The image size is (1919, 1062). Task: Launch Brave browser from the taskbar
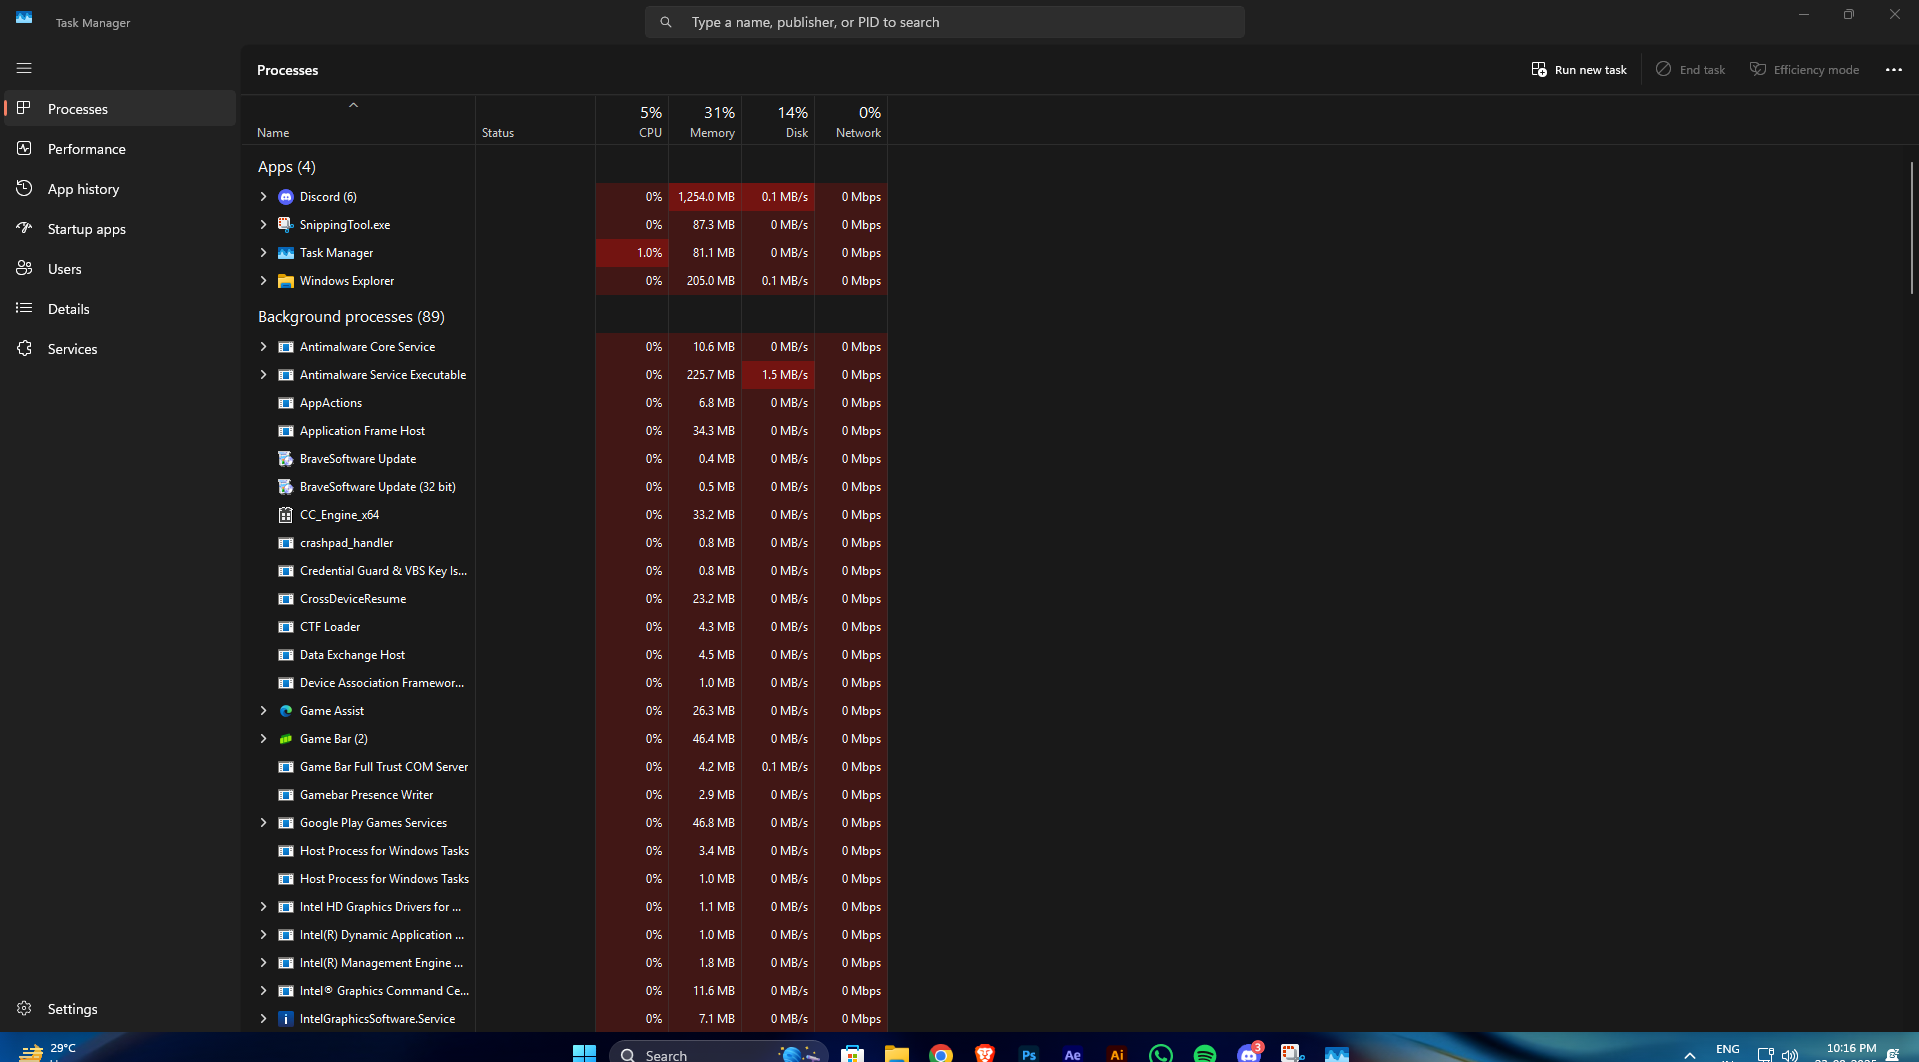pyautogui.click(x=985, y=1054)
